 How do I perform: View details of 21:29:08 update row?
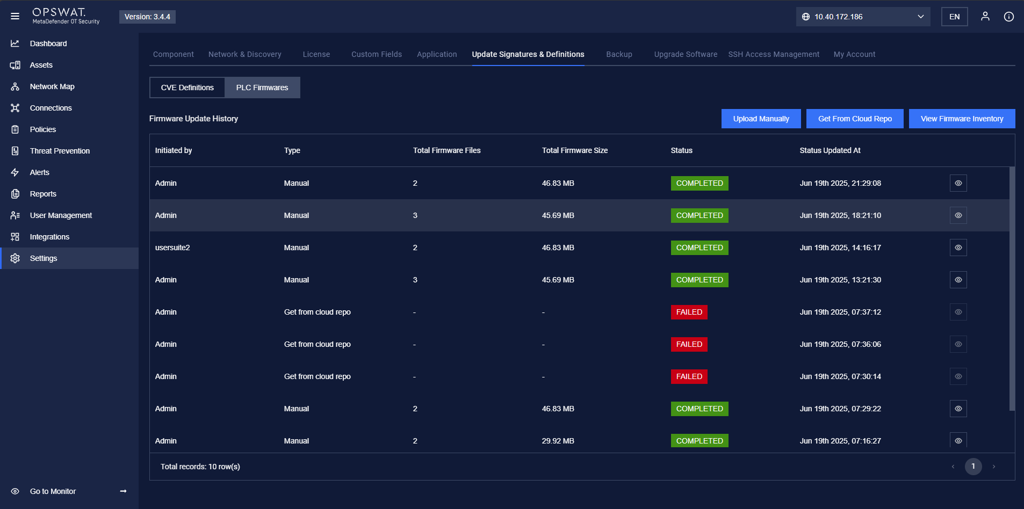(958, 184)
